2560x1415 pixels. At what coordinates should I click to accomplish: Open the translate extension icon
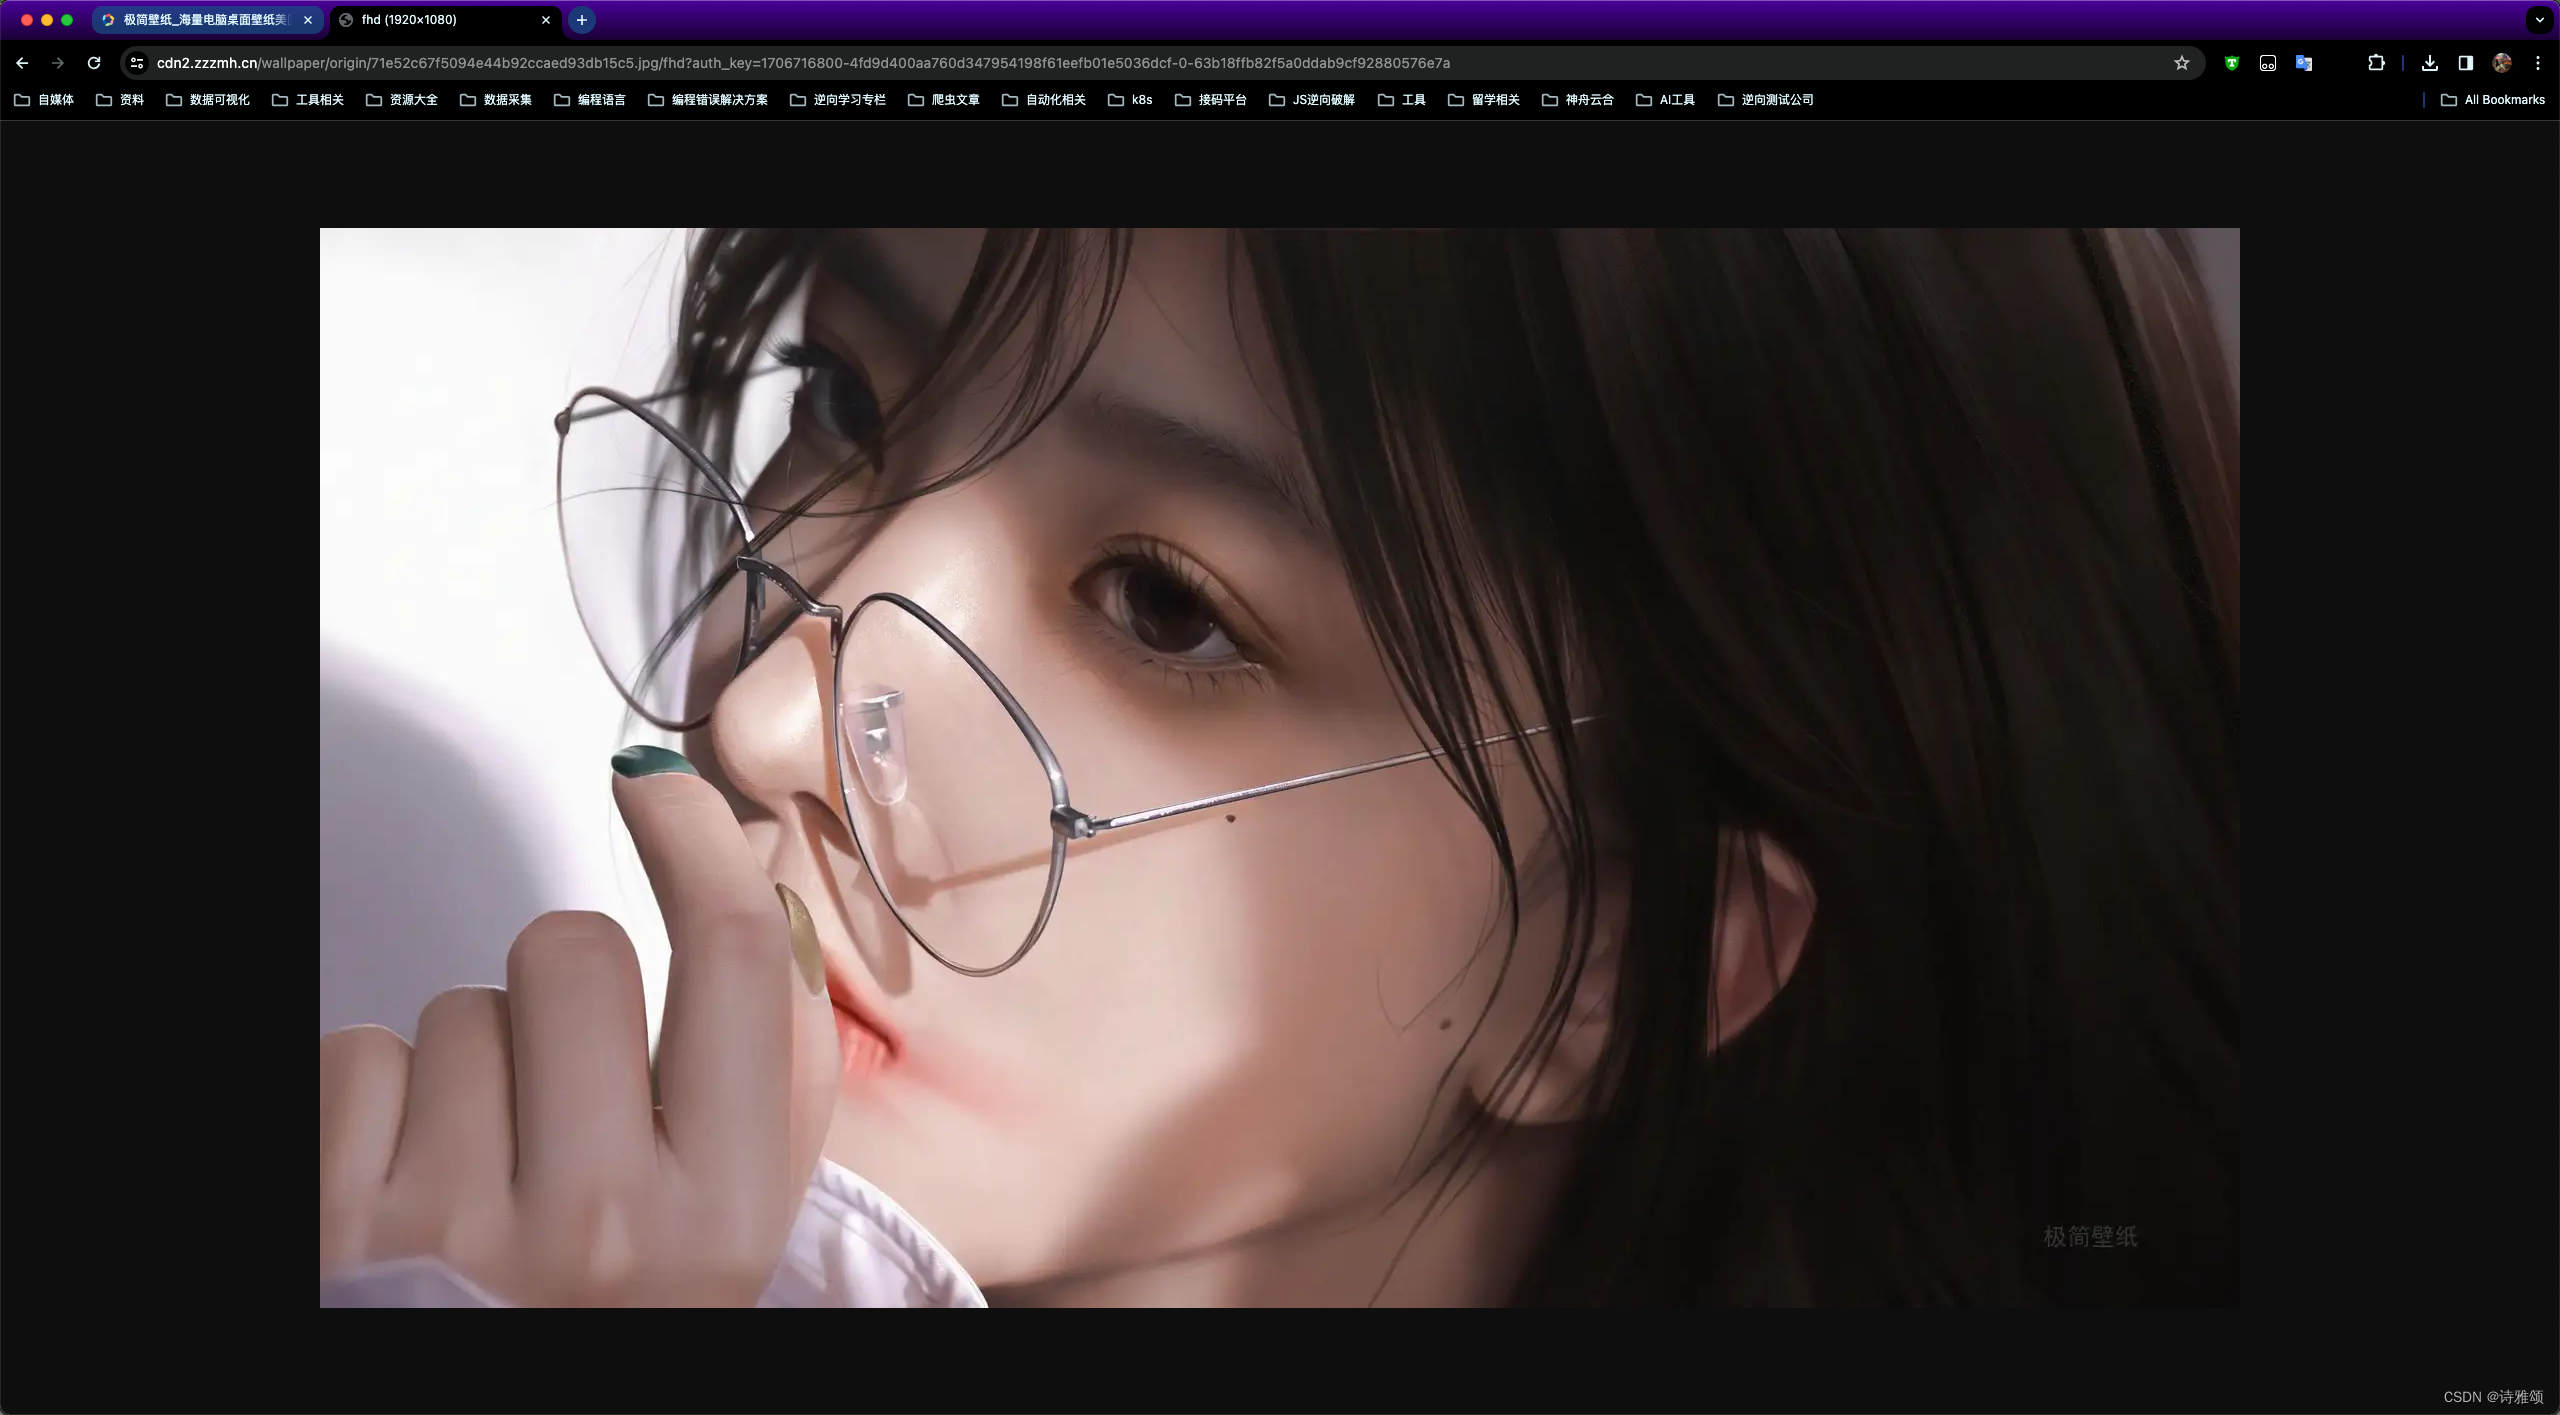(2304, 63)
